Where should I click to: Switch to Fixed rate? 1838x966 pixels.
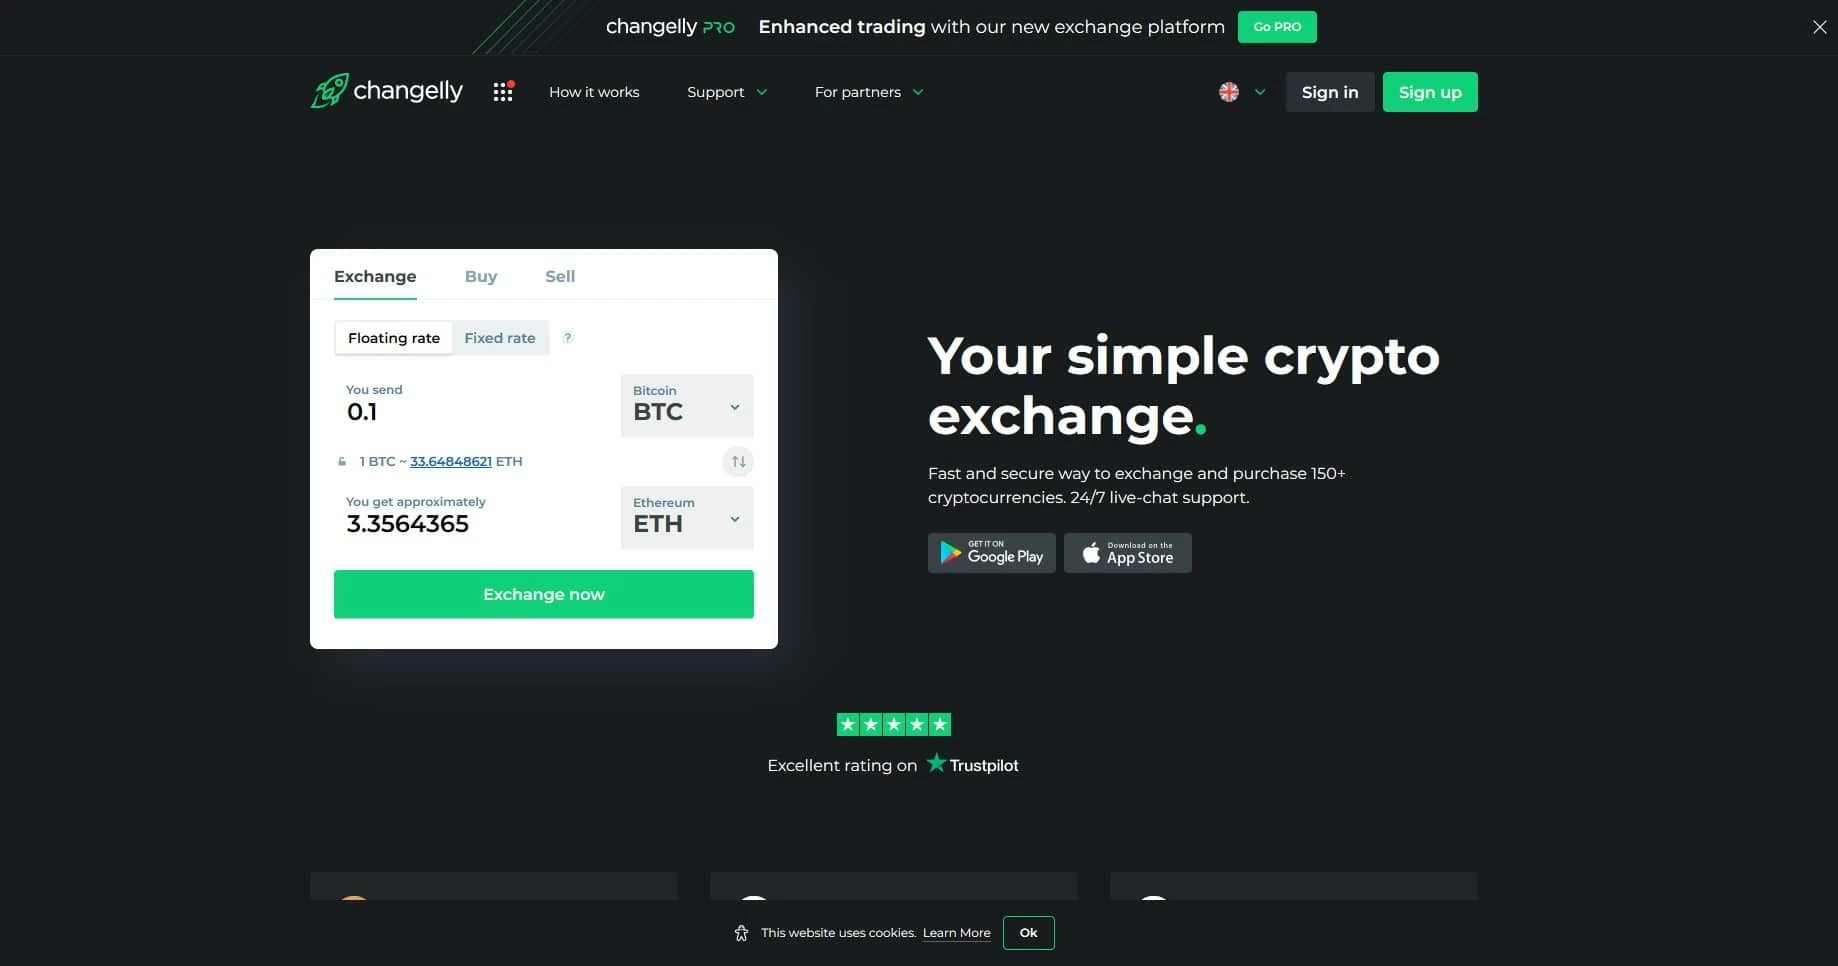tap(500, 338)
